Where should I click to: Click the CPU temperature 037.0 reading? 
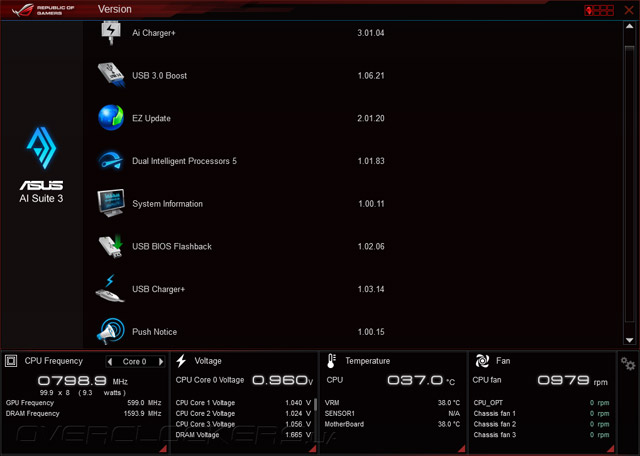(x=420, y=380)
